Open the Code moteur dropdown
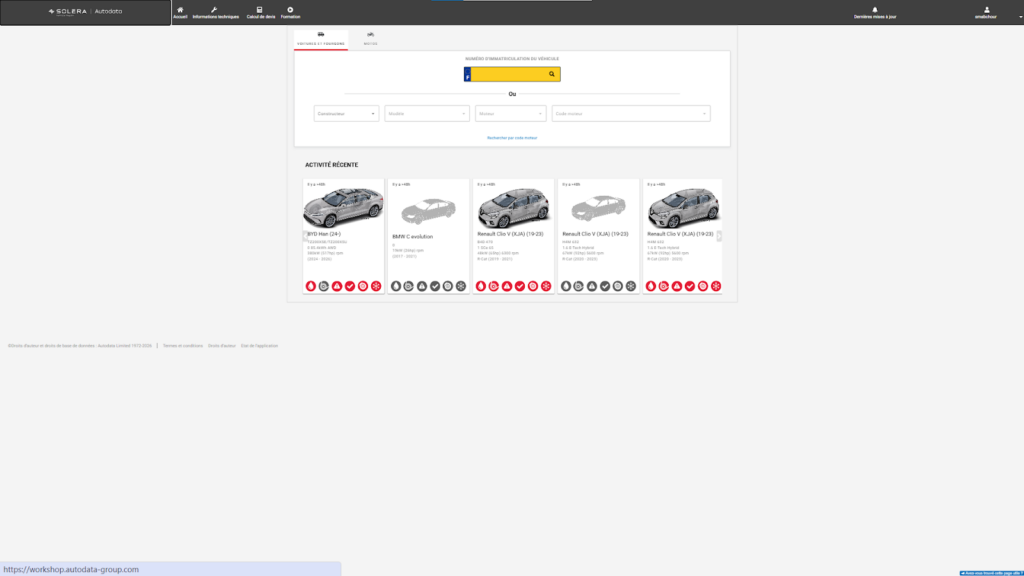Viewport: 1024px width, 576px height. (631, 114)
